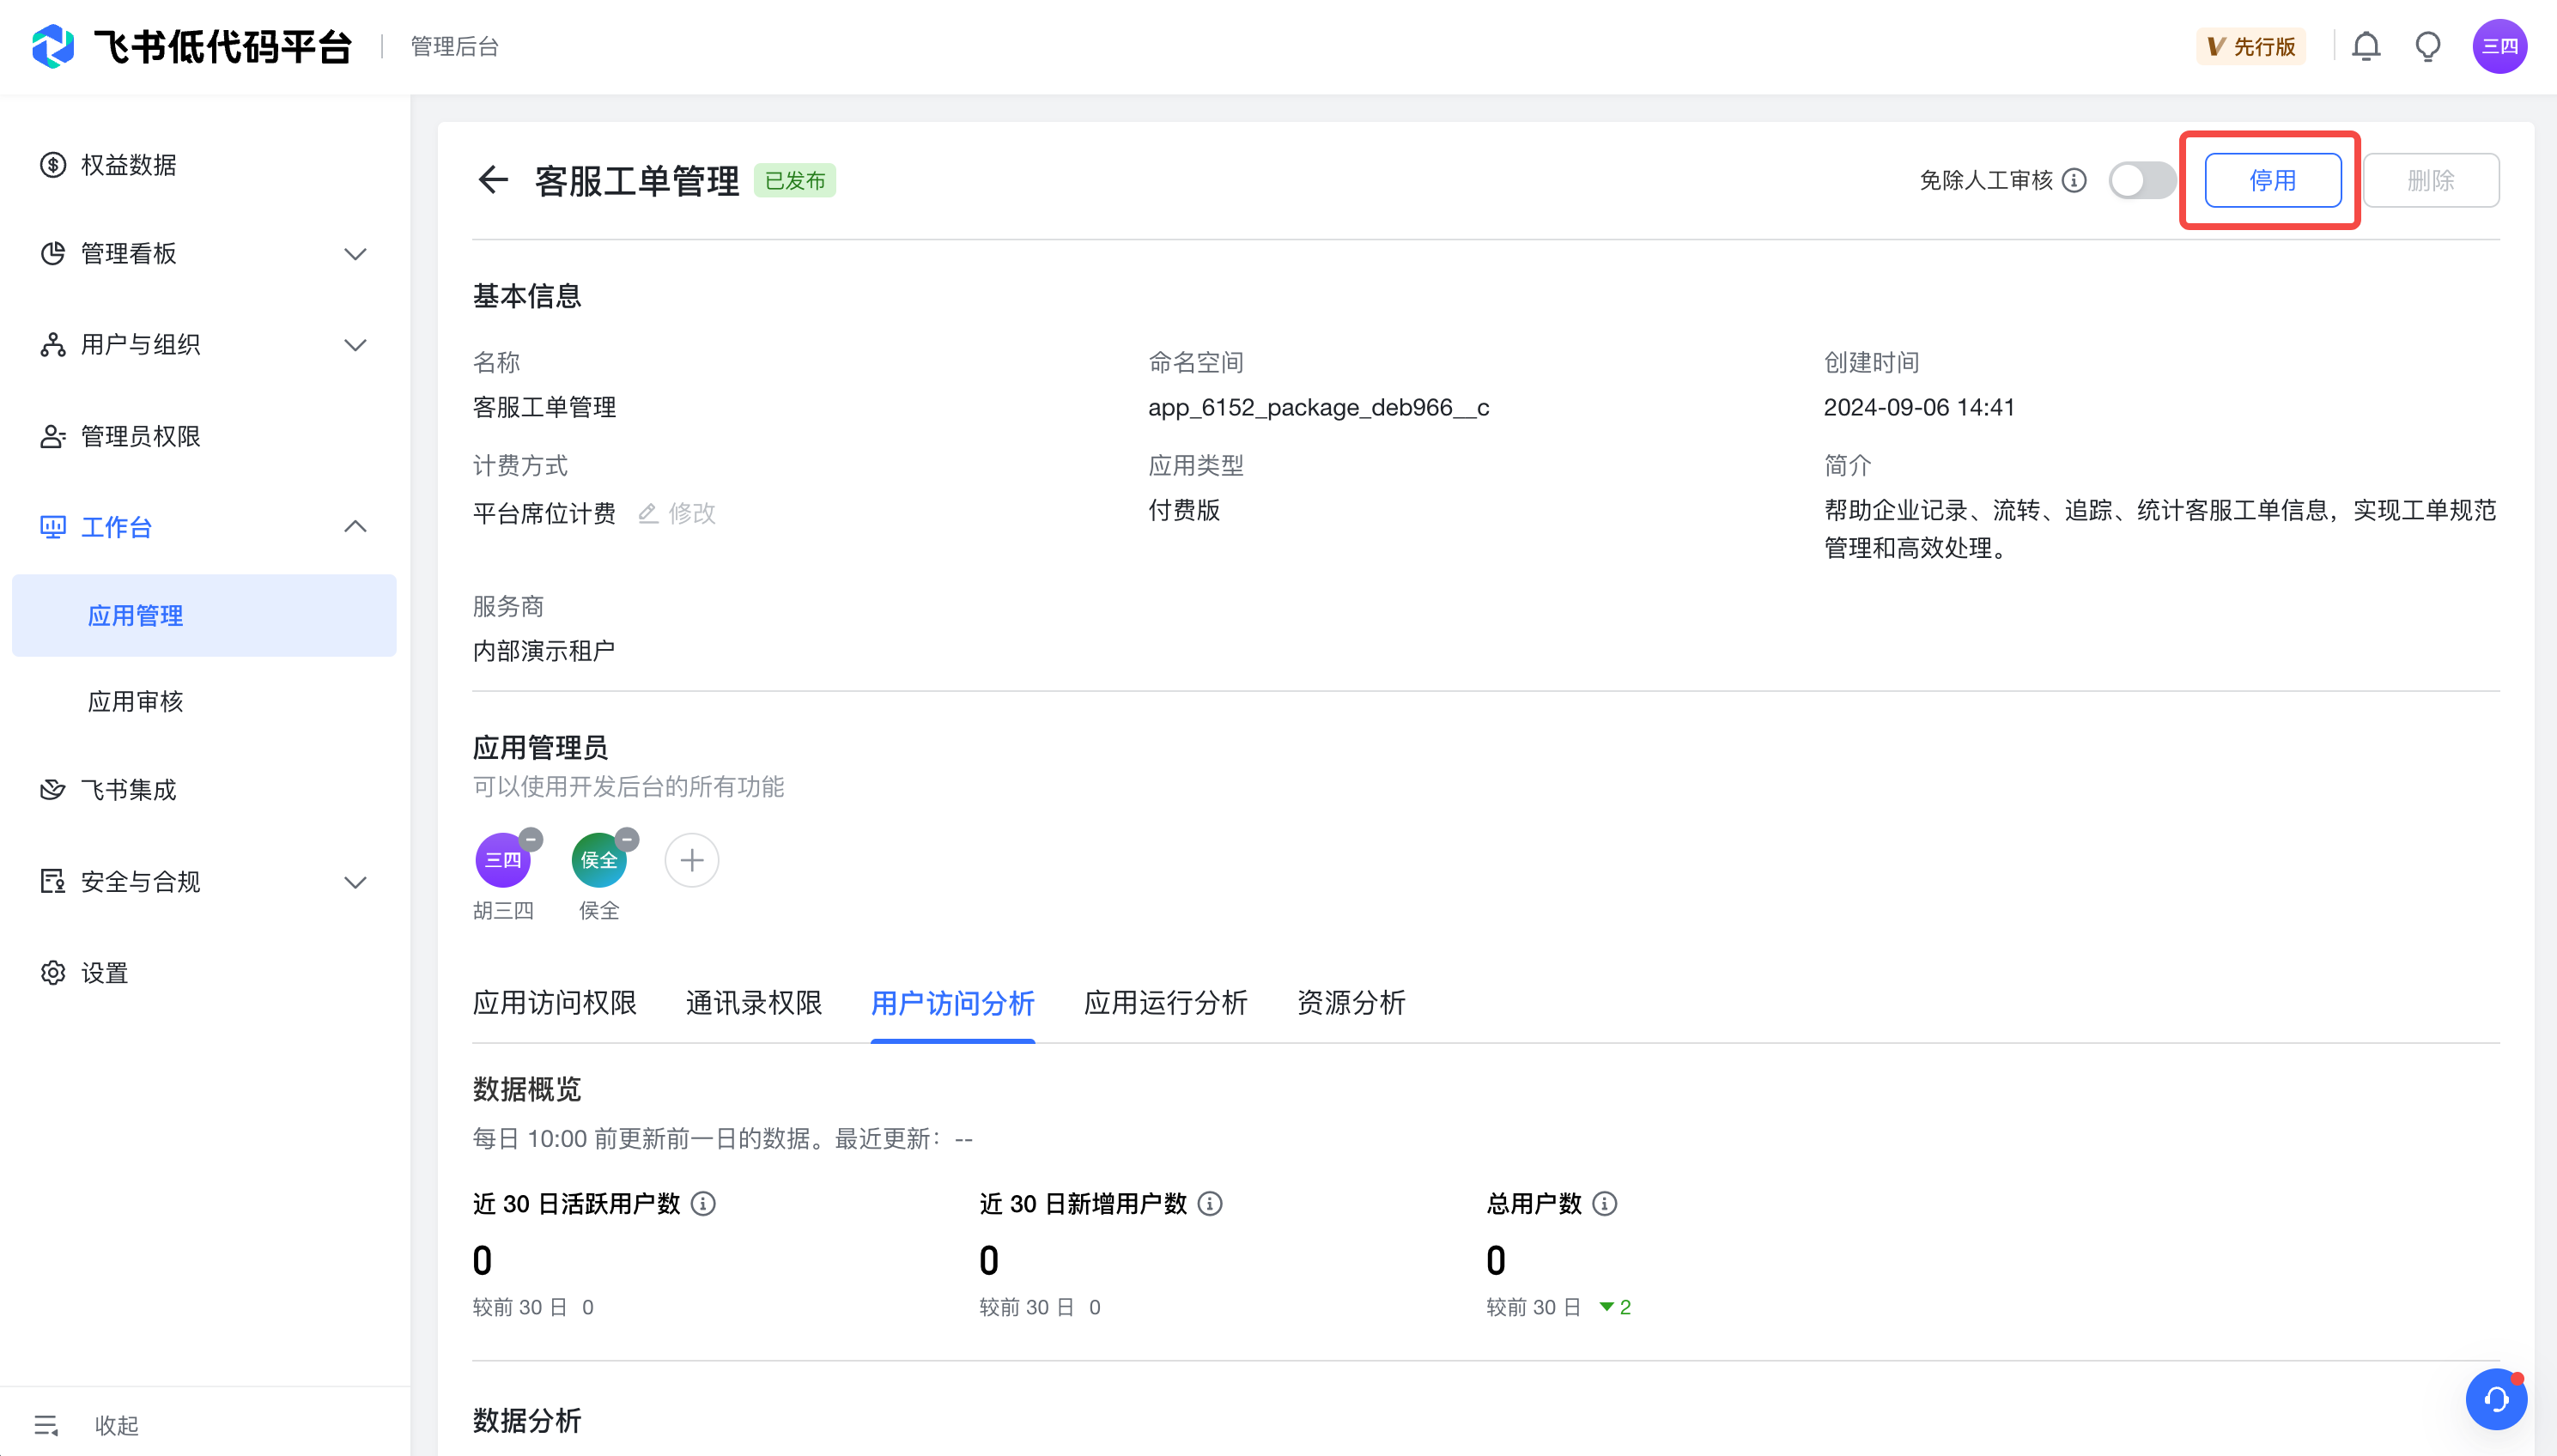Select the 用户访问分析 tab
Image resolution: width=2557 pixels, height=1456 pixels.
point(953,1003)
